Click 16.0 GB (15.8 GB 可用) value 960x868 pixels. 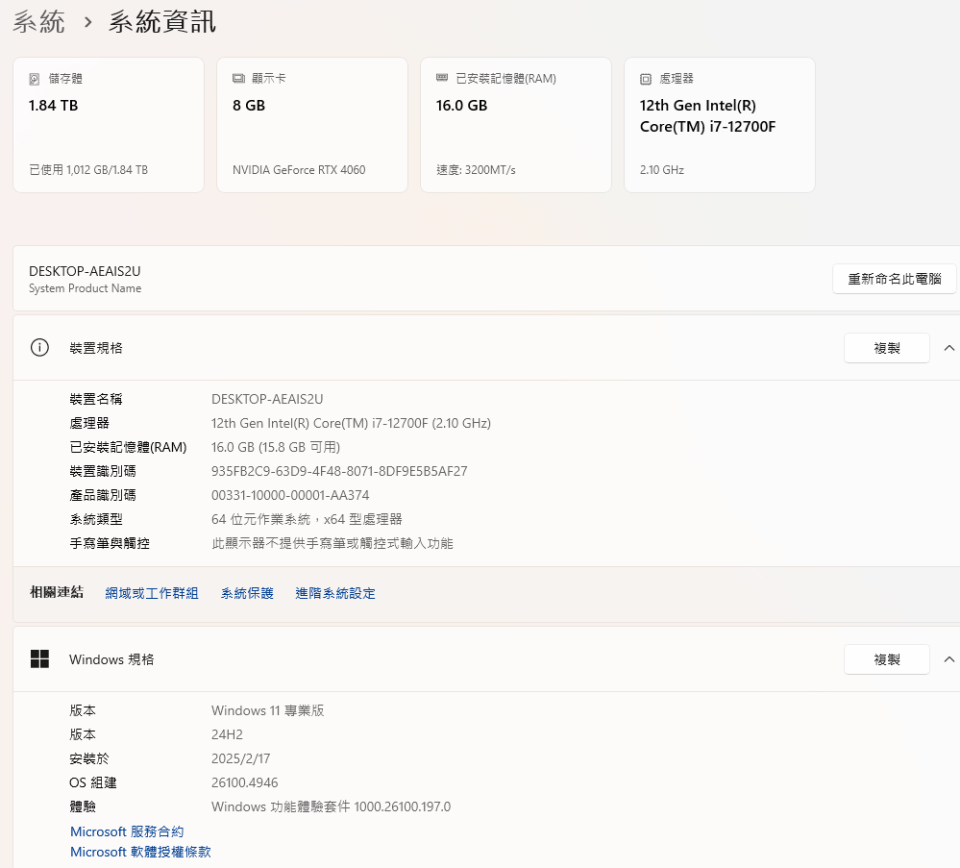click(x=276, y=447)
